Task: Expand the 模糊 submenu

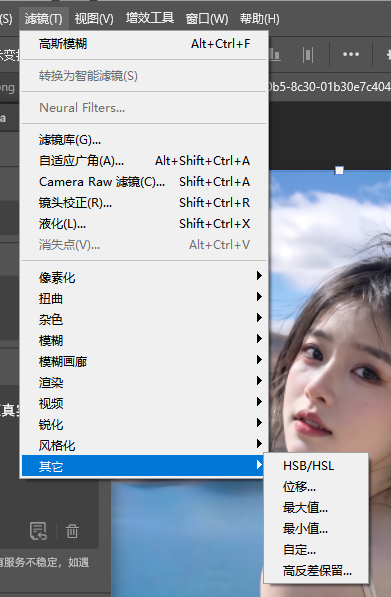Action: tap(145, 340)
